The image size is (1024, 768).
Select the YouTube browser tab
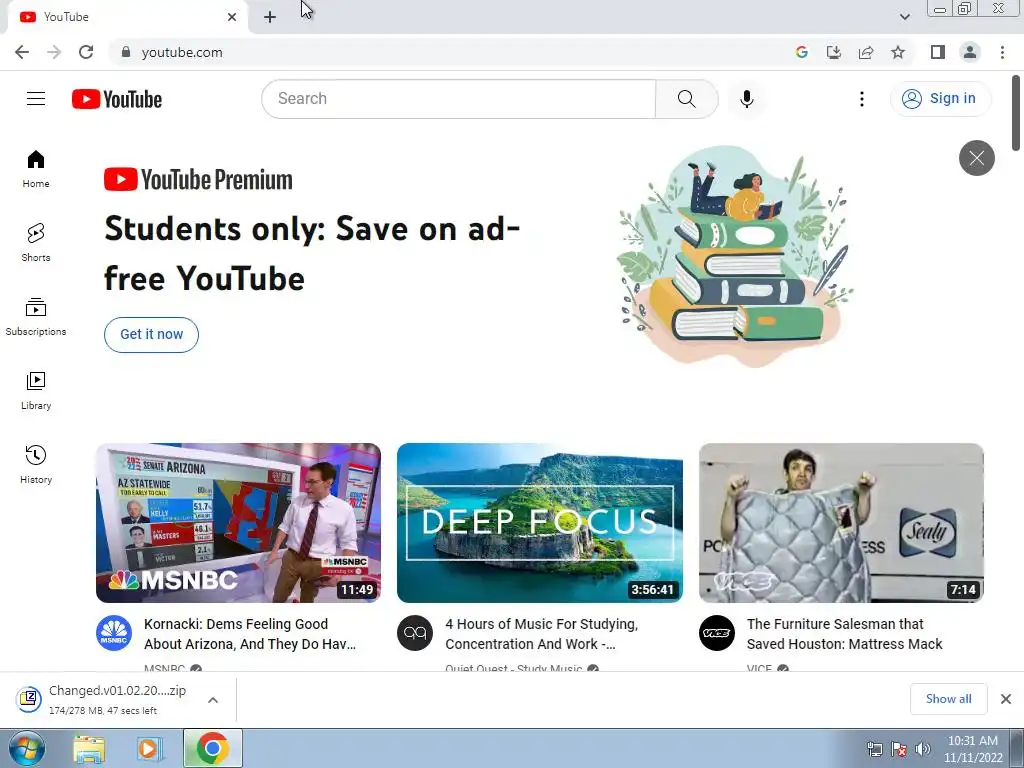coord(127,17)
